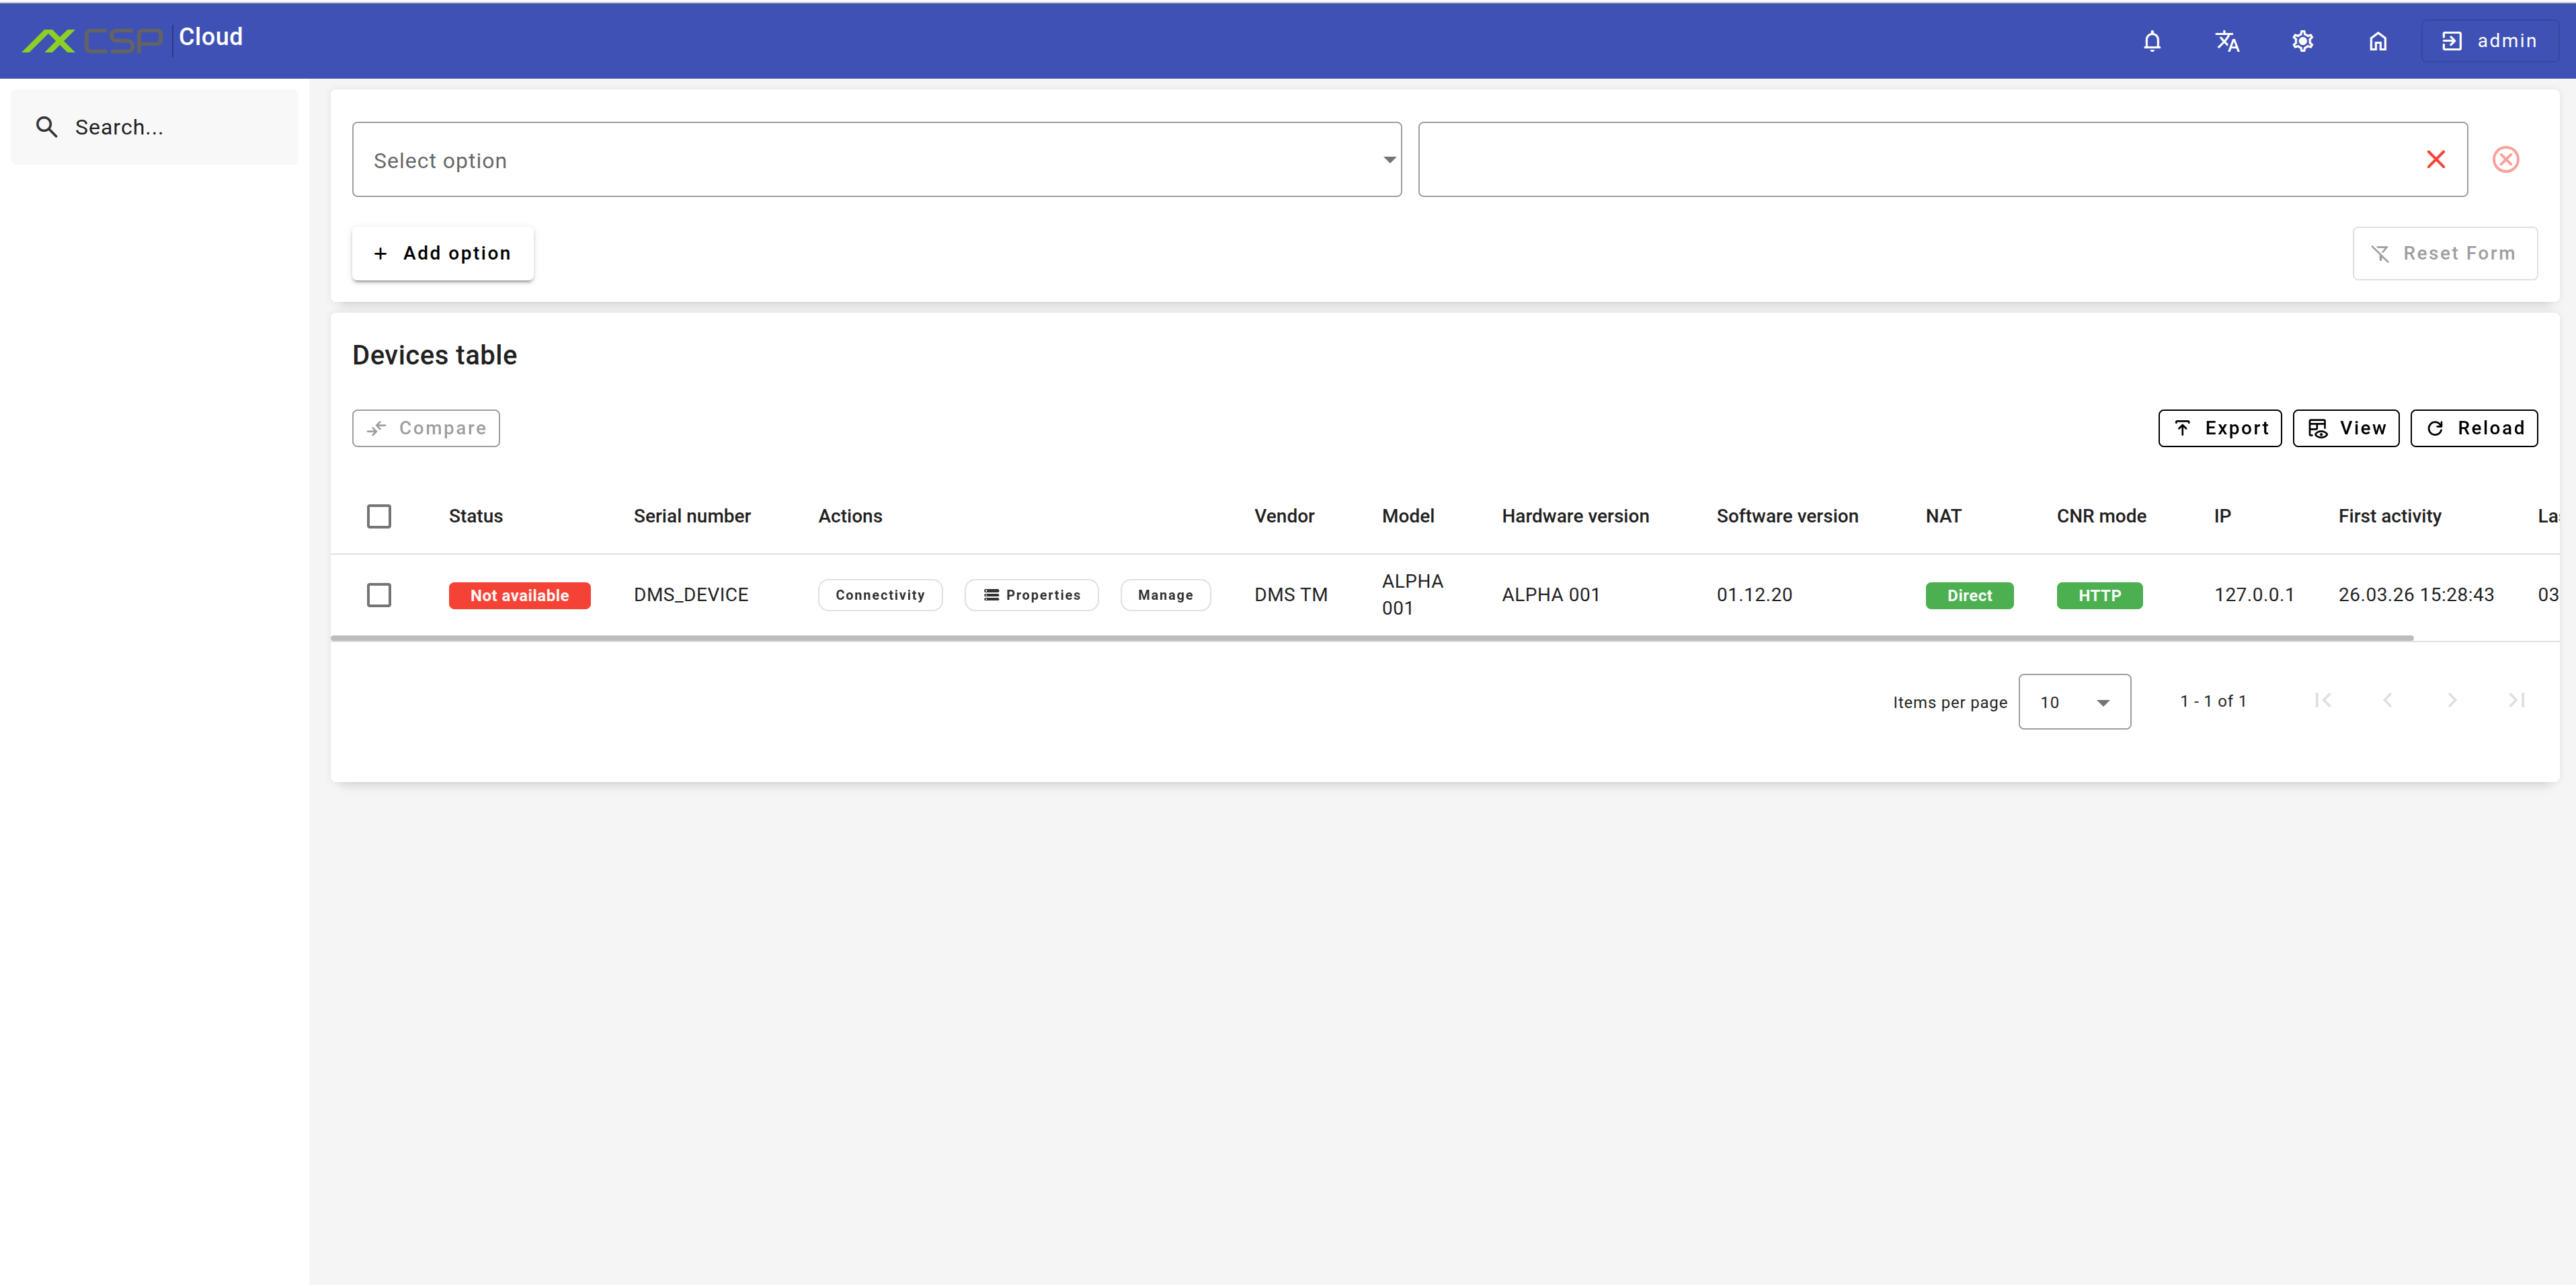Open the Items per page dropdown
2576x1285 pixels.
pos(2074,702)
